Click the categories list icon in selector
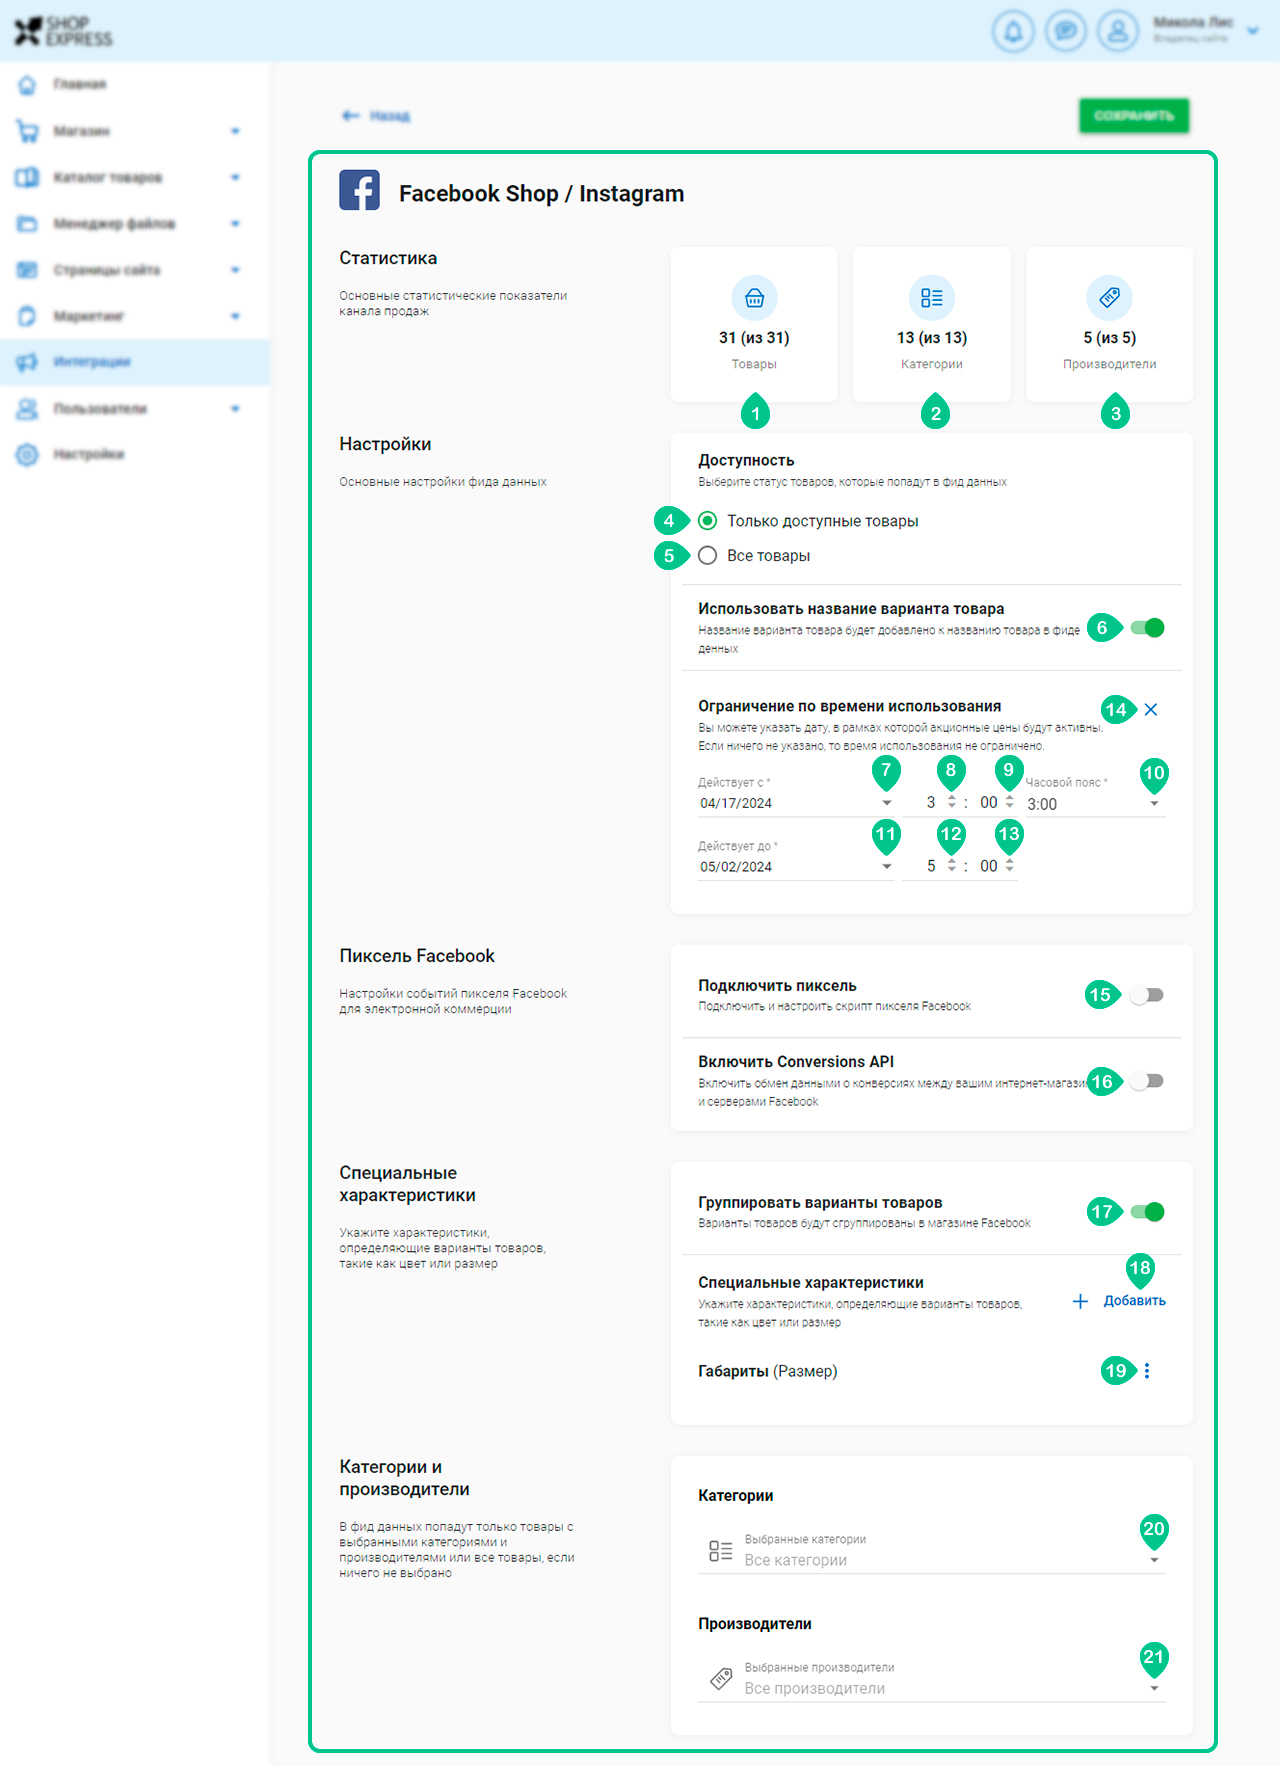 [721, 1551]
